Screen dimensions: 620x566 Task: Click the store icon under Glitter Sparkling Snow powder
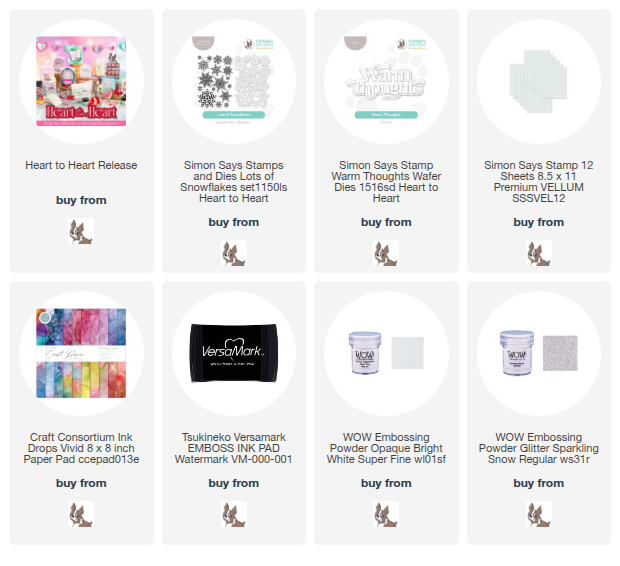click(x=539, y=514)
